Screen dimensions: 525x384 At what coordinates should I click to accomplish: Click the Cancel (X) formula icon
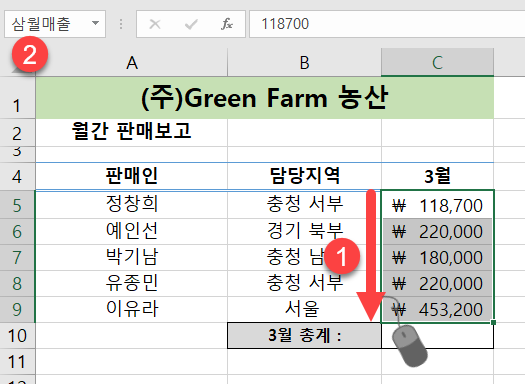155,24
